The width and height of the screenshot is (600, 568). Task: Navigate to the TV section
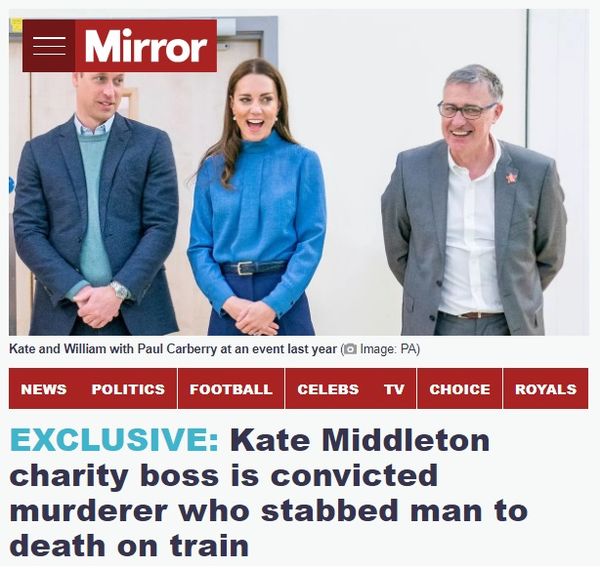pyautogui.click(x=394, y=389)
